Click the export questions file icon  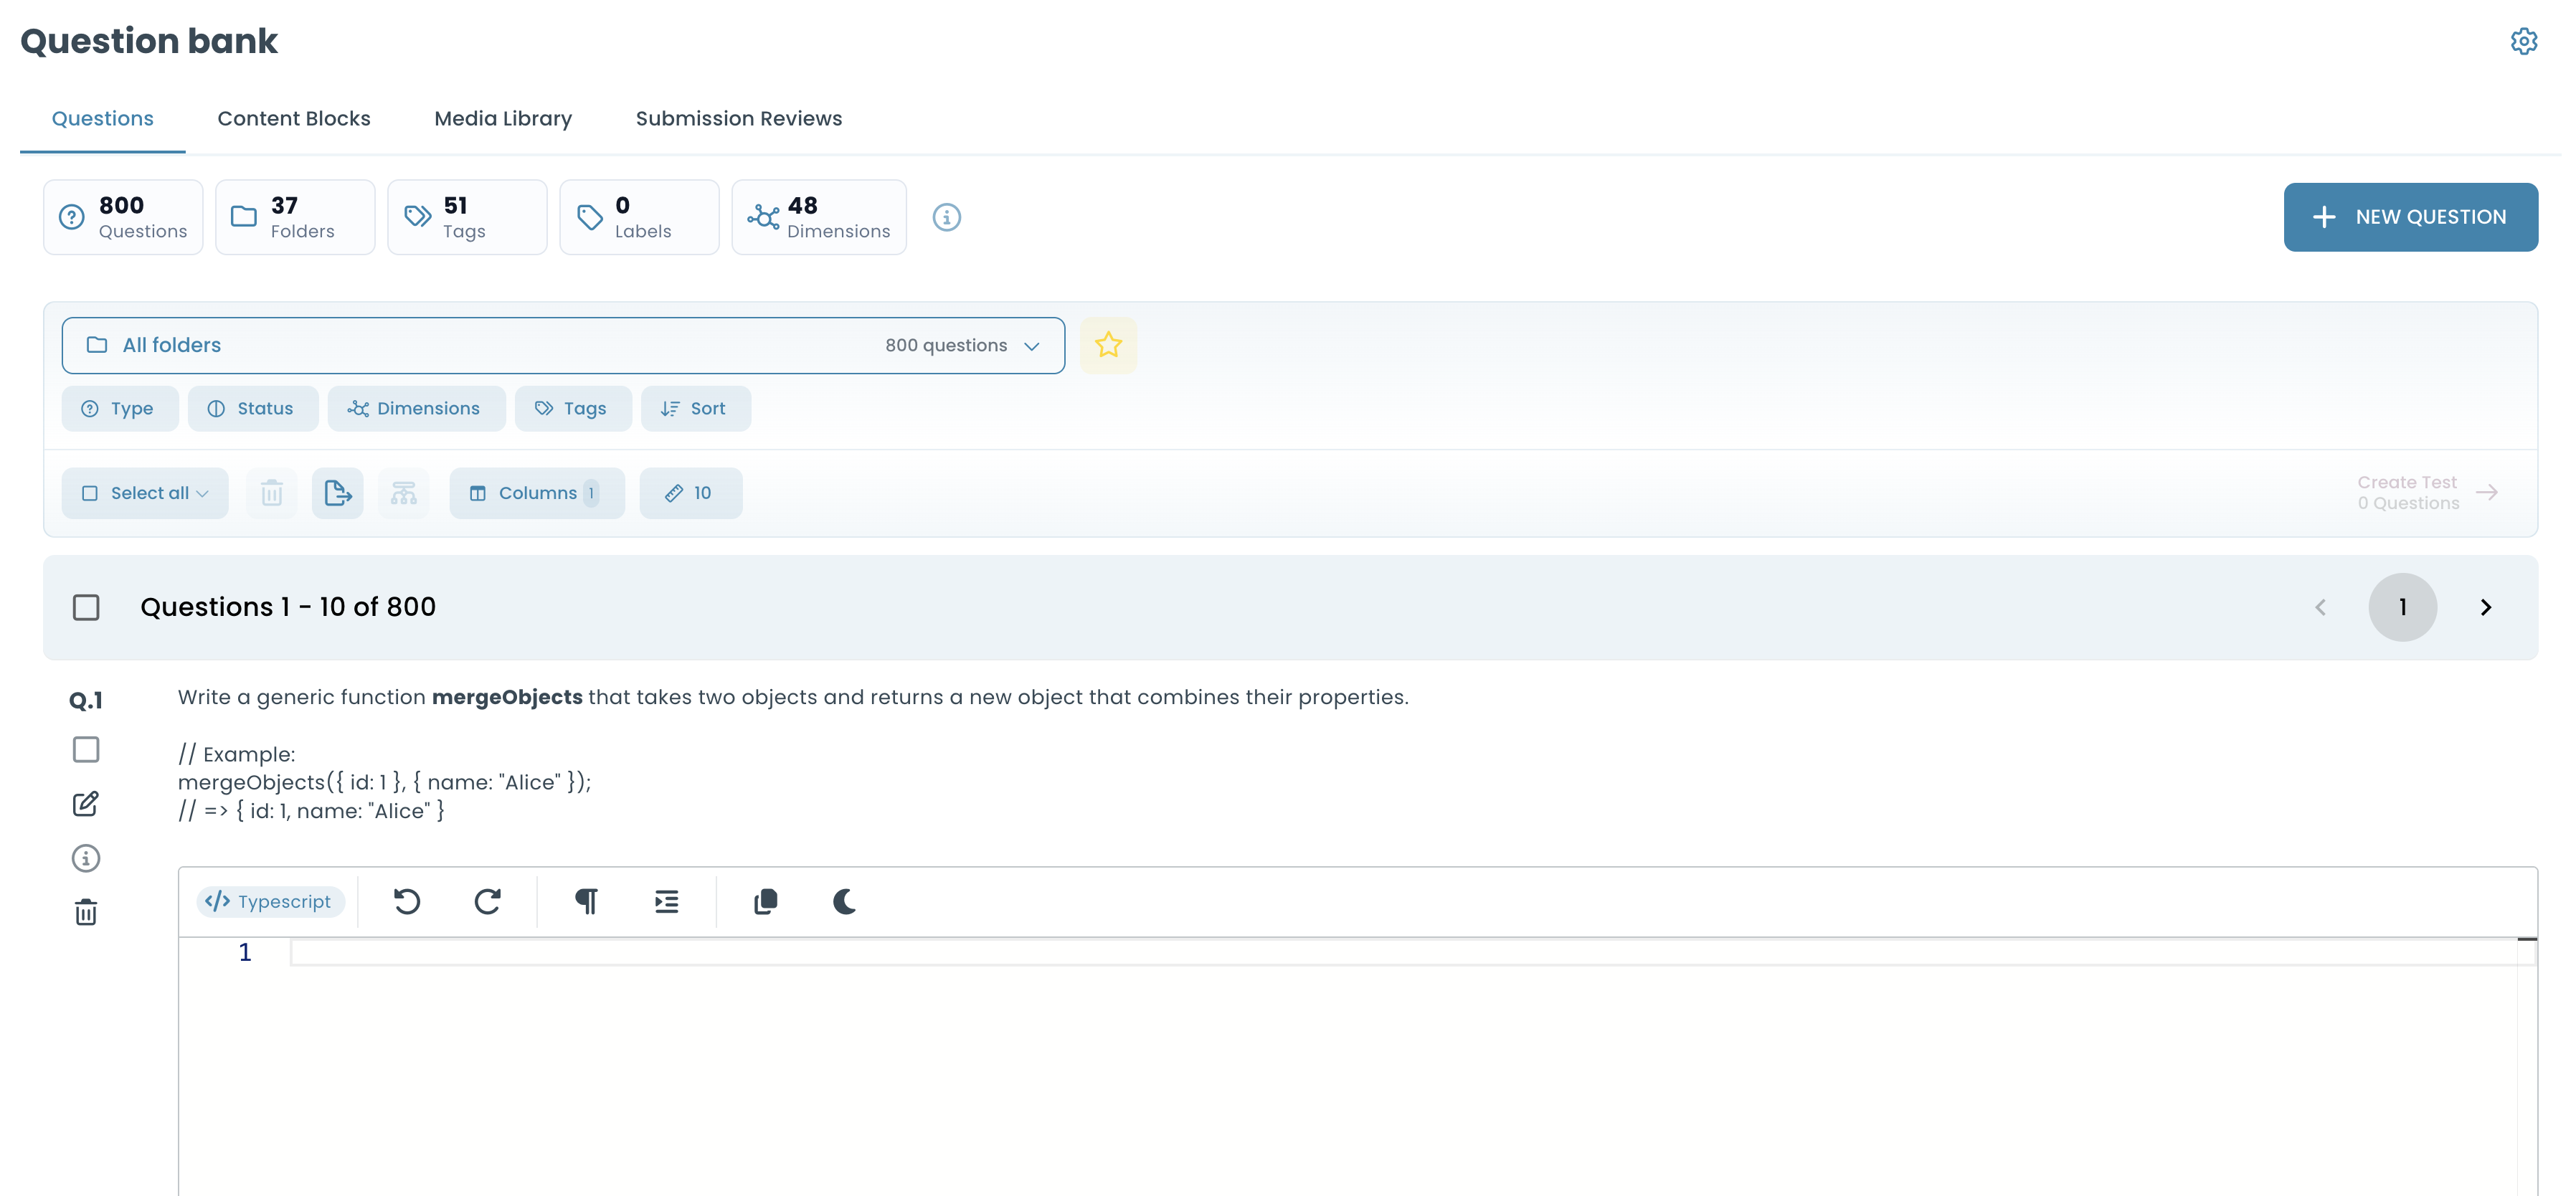click(338, 493)
